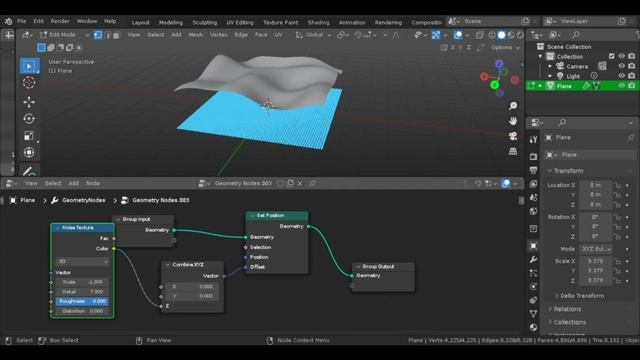640x360 pixels.
Task: Click the Plane breadcrumb in node editor
Action: [27, 200]
